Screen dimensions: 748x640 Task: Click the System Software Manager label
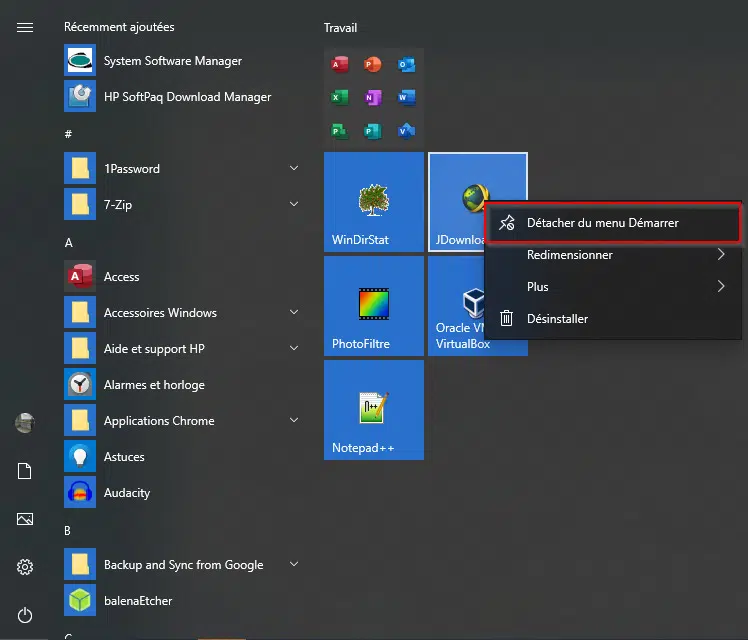(x=173, y=61)
